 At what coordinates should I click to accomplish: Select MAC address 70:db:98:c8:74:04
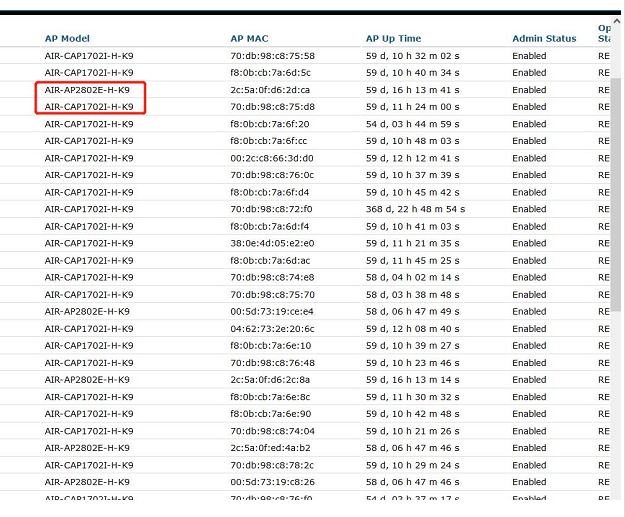click(273, 431)
